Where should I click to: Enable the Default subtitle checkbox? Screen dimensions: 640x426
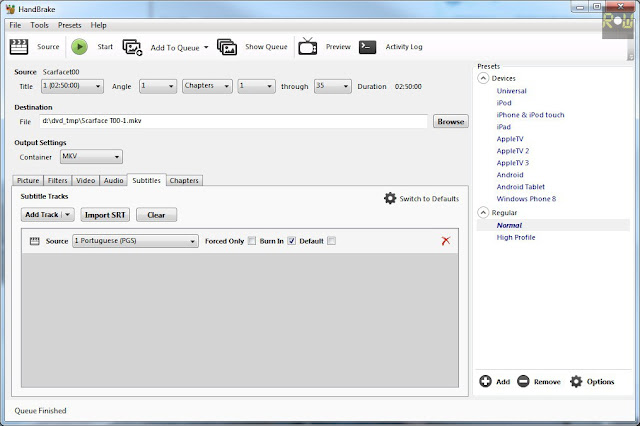pyautogui.click(x=331, y=241)
